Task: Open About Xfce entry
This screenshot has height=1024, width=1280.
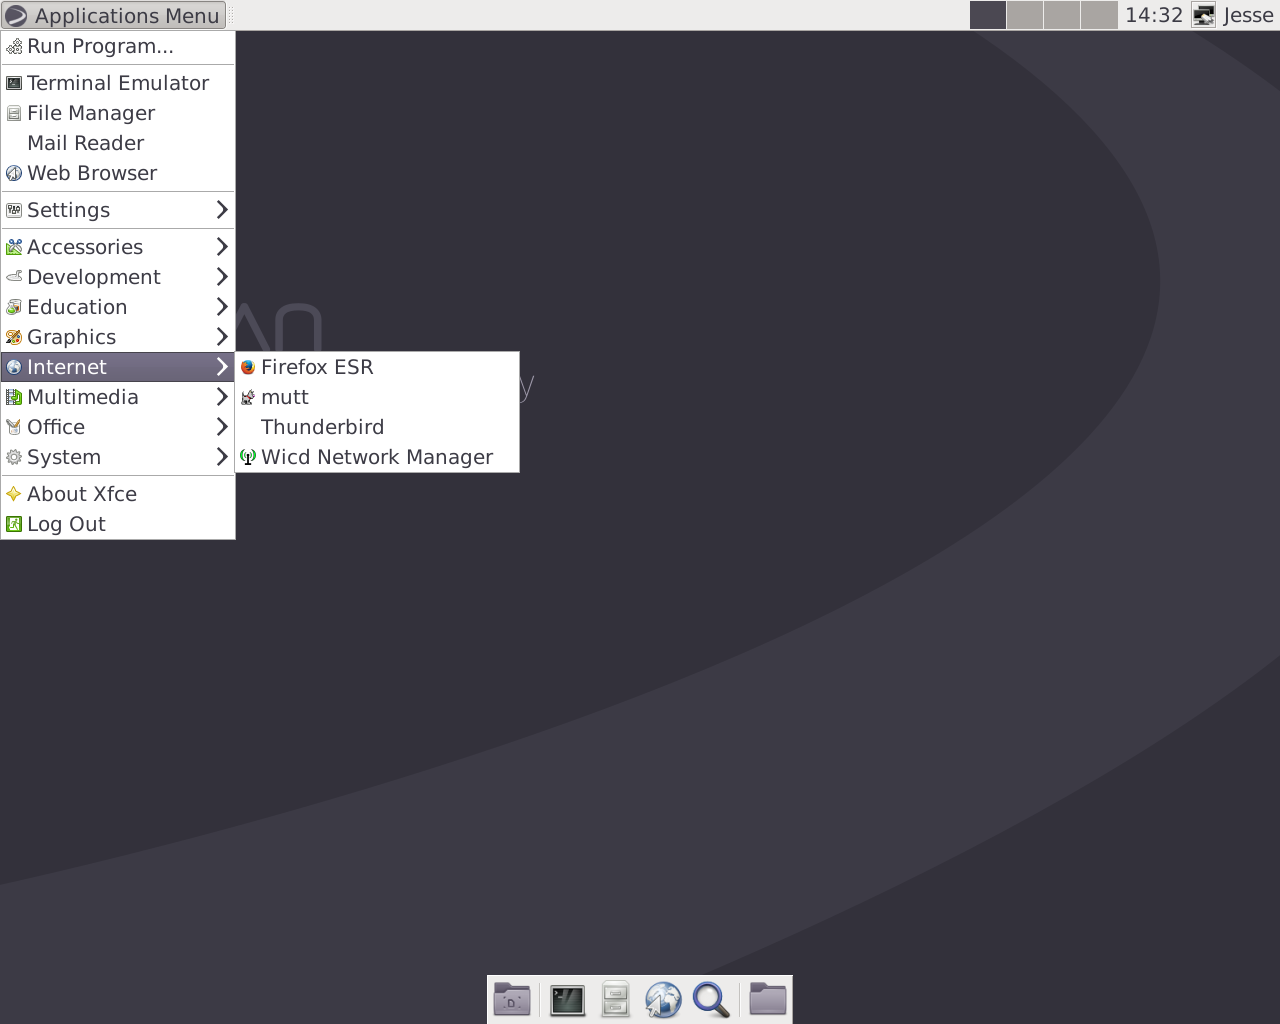Action: (x=118, y=494)
